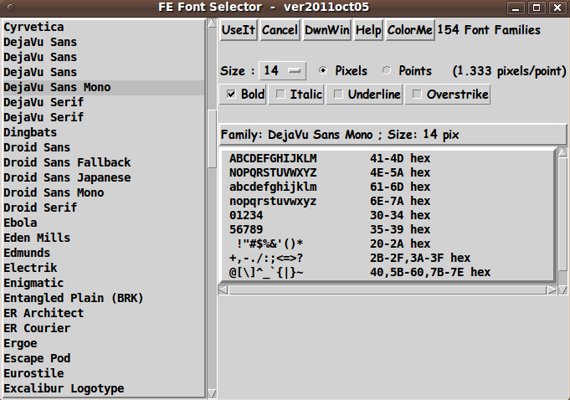Select the Droid Serif font
Screen dimensions: 570x400
click(x=103, y=208)
